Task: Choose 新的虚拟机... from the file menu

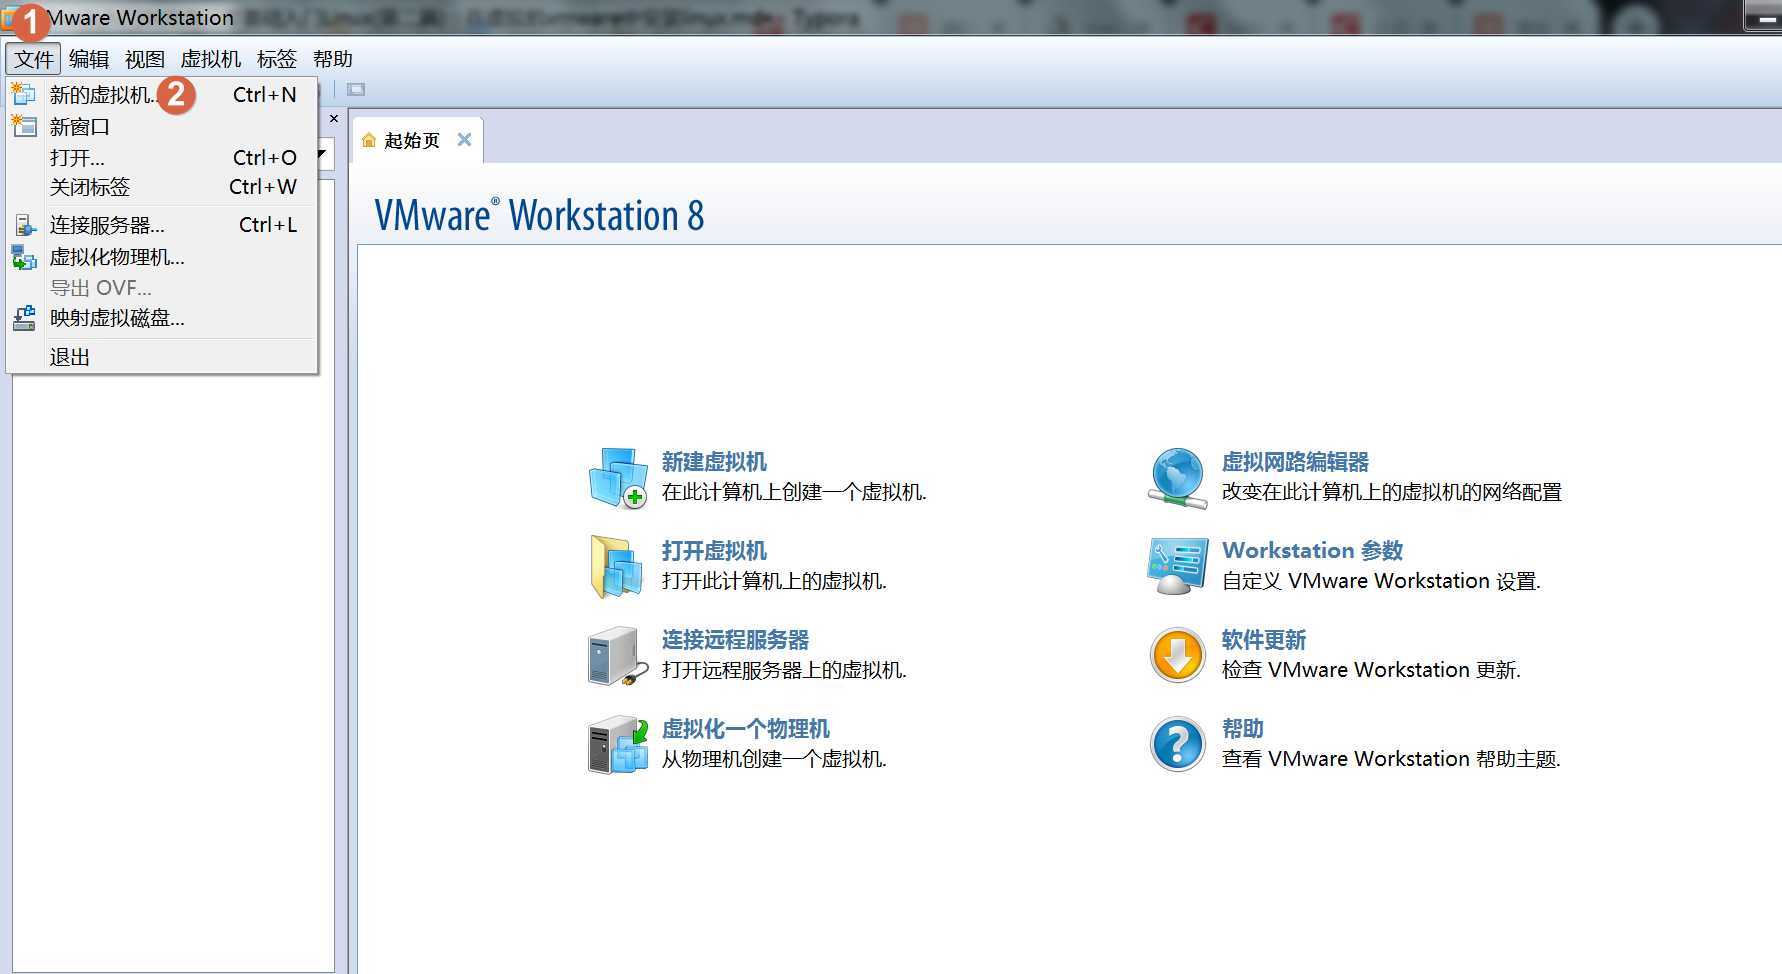Action: pyautogui.click(x=162, y=95)
